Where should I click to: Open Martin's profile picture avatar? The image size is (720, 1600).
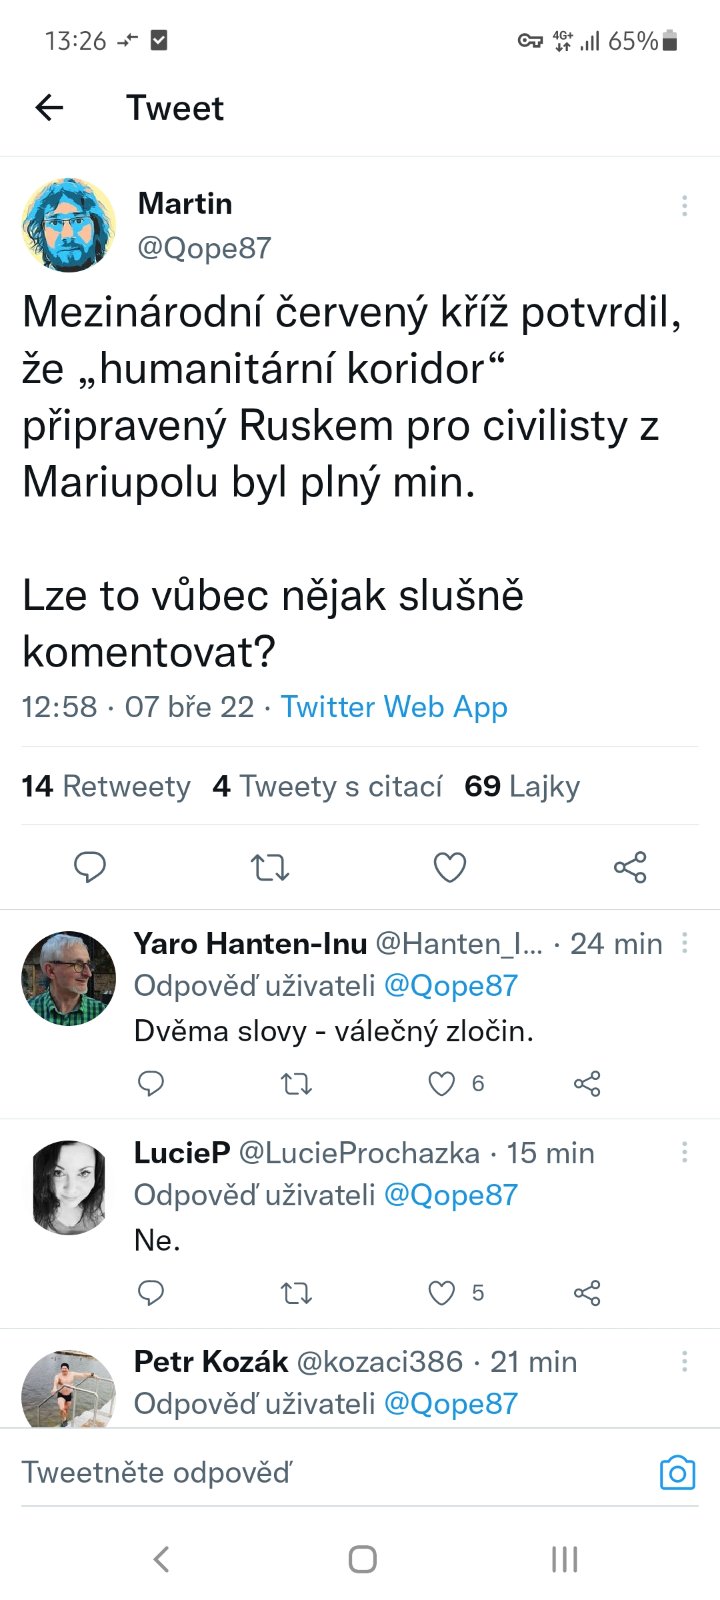point(69,225)
